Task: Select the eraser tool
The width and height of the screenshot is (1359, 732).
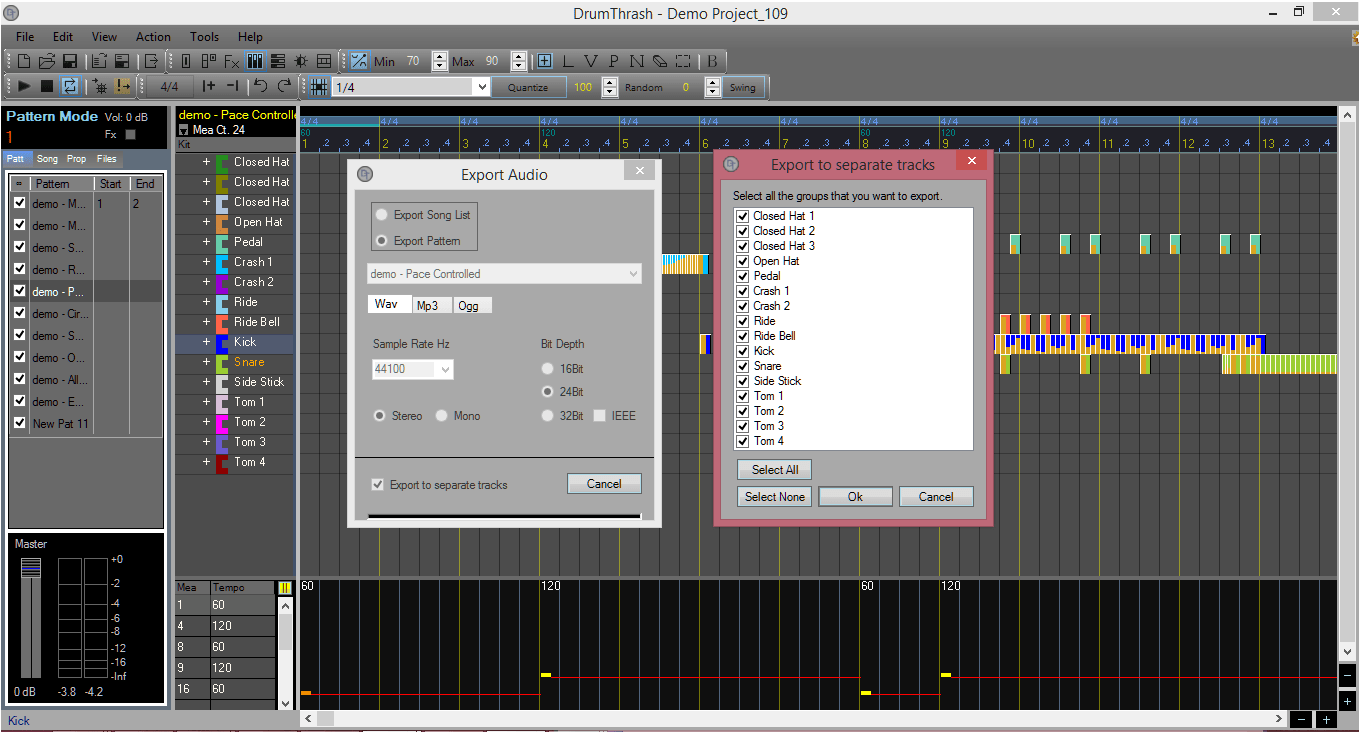Action: 660,61
